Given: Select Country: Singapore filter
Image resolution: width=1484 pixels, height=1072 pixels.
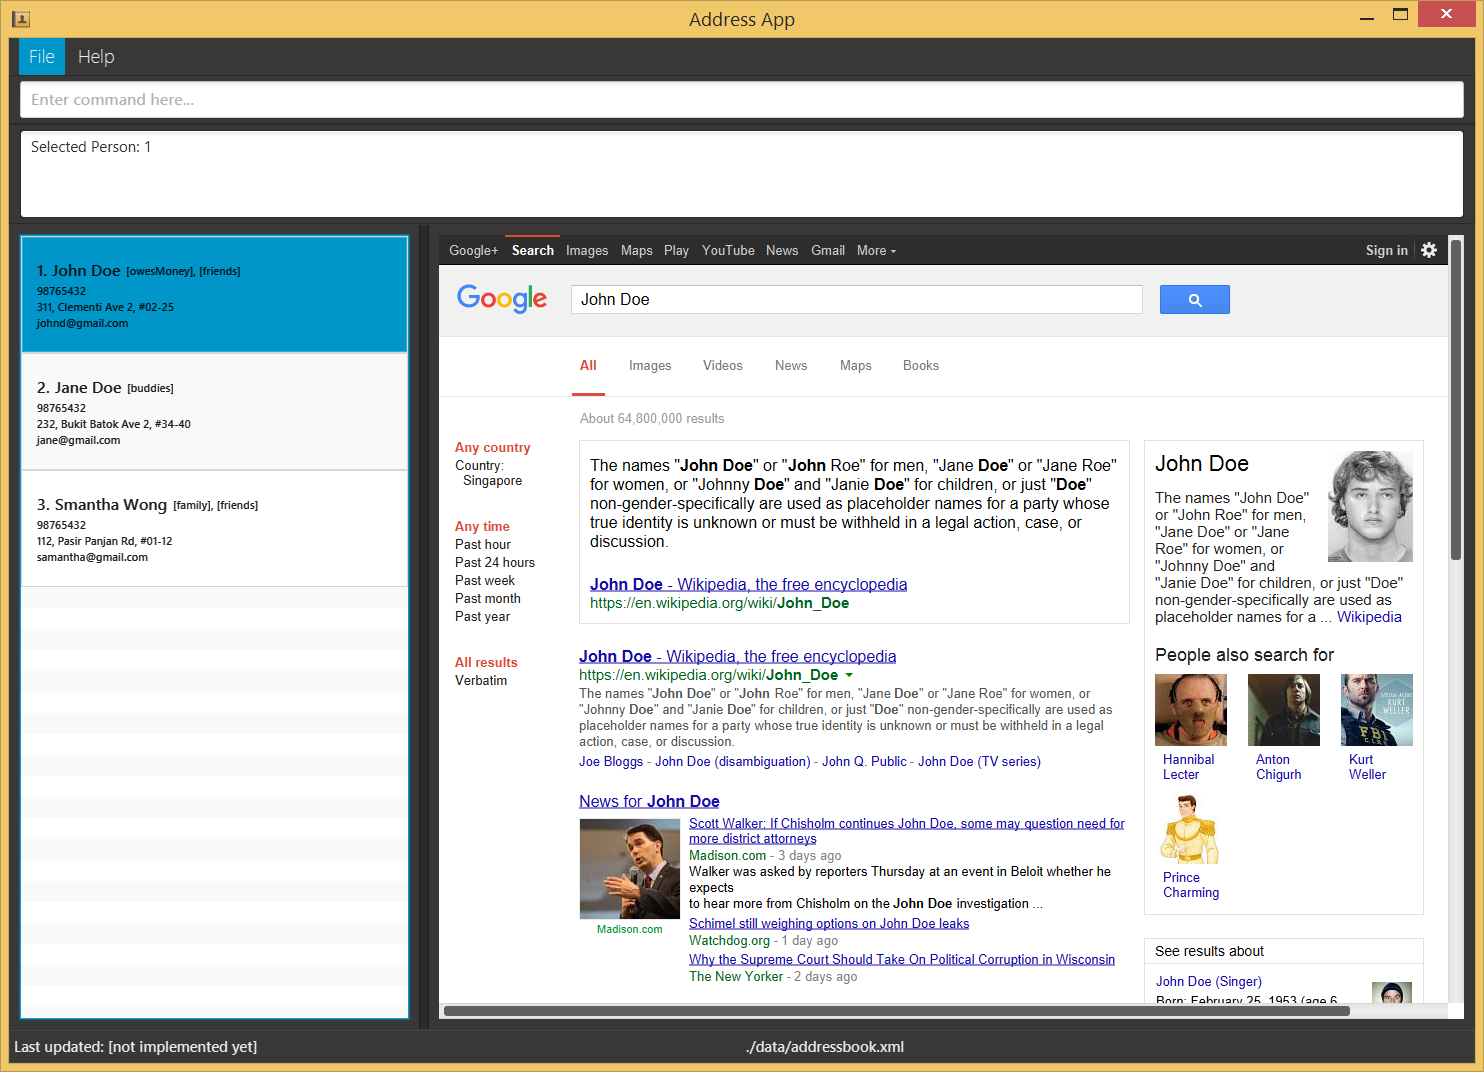Looking at the screenshot, I should [489, 473].
